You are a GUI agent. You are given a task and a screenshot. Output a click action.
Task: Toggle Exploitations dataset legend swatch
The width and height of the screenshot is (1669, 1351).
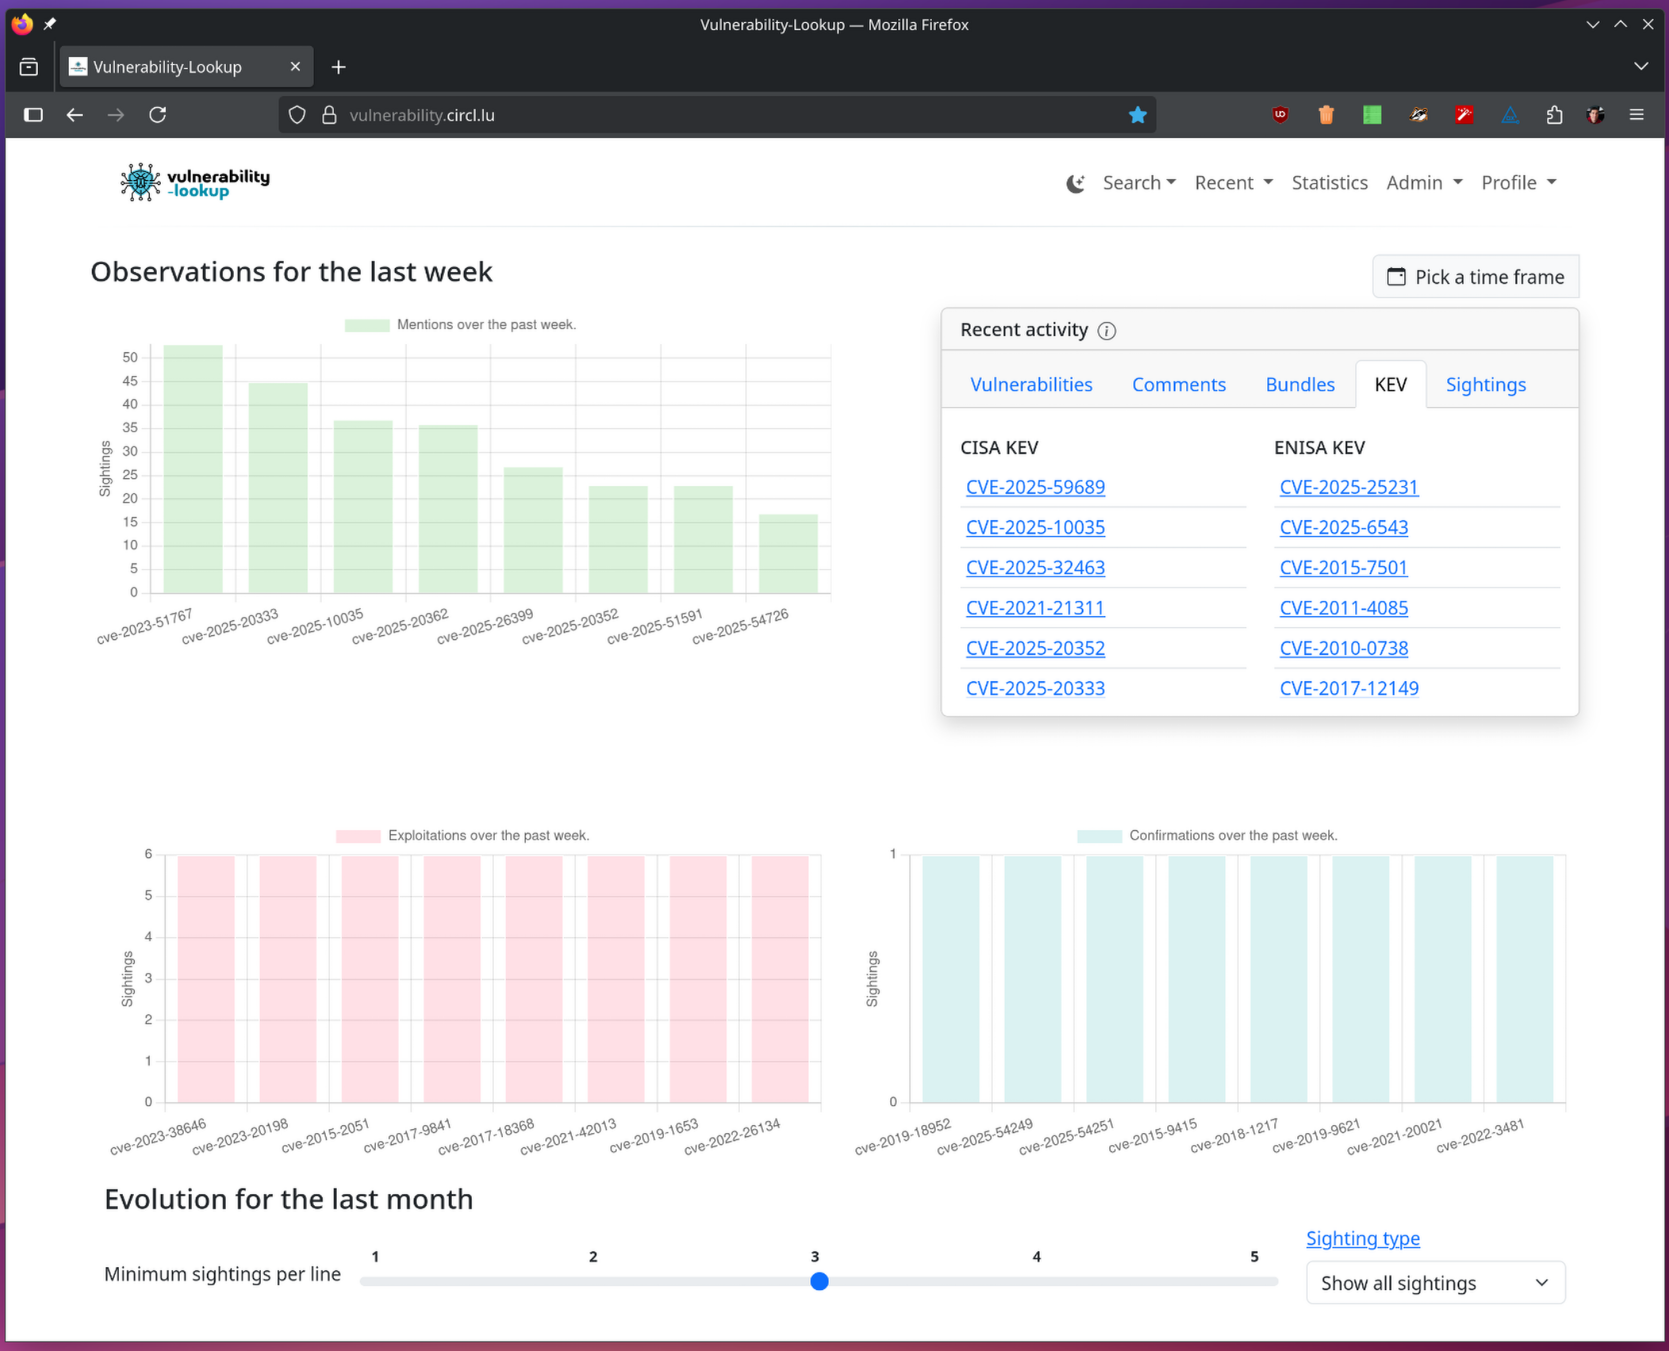click(x=357, y=836)
